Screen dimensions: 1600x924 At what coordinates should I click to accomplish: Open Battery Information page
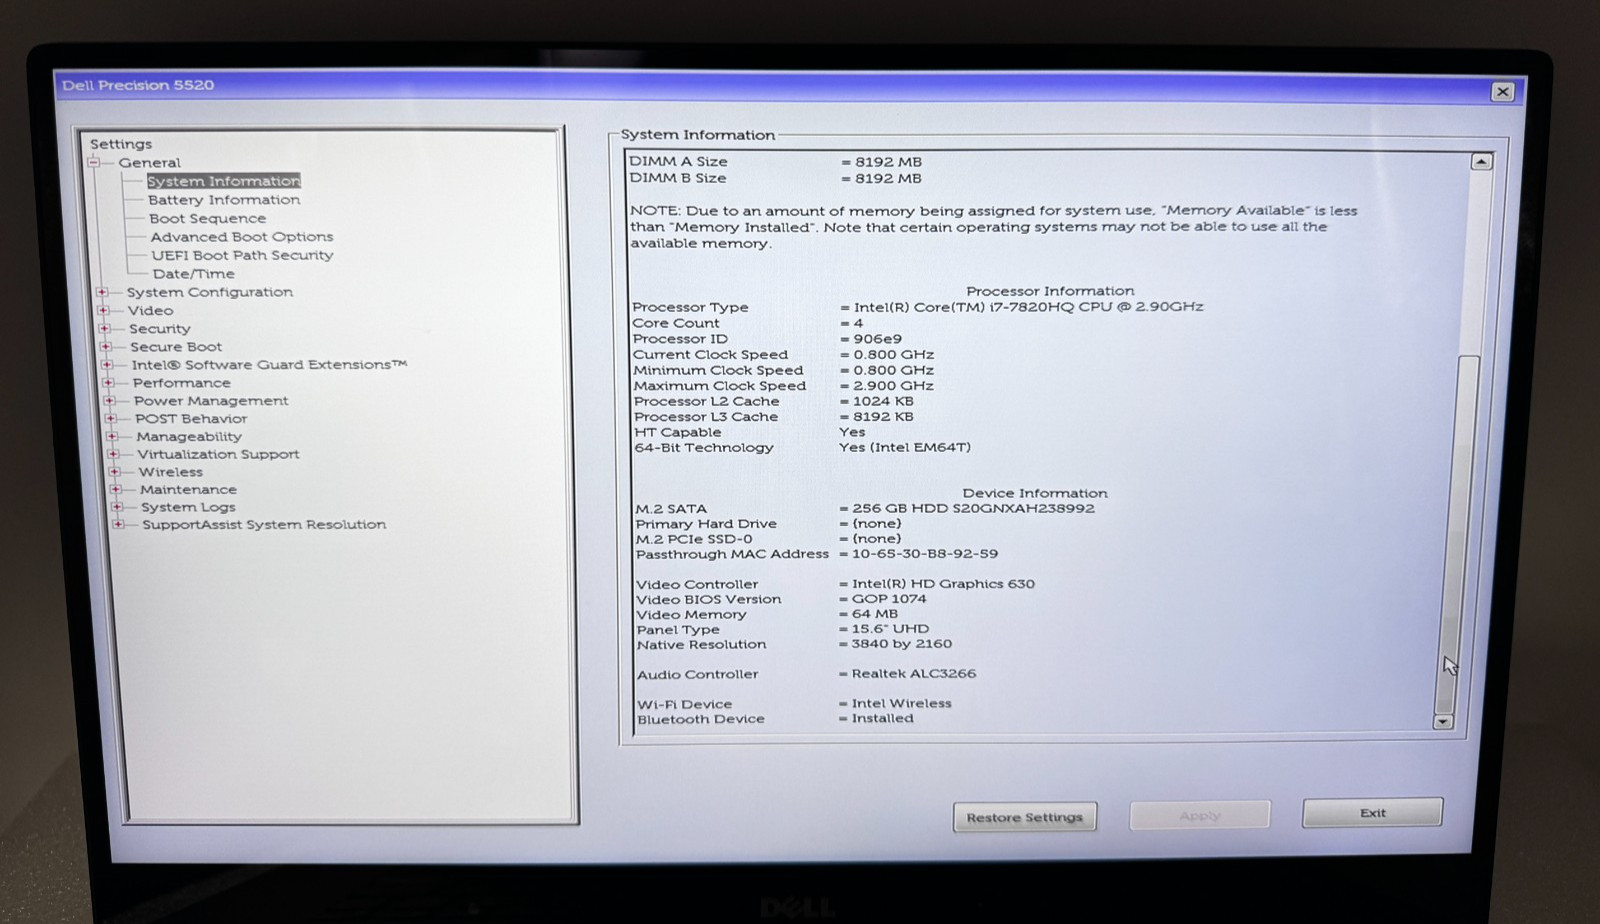click(224, 200)
